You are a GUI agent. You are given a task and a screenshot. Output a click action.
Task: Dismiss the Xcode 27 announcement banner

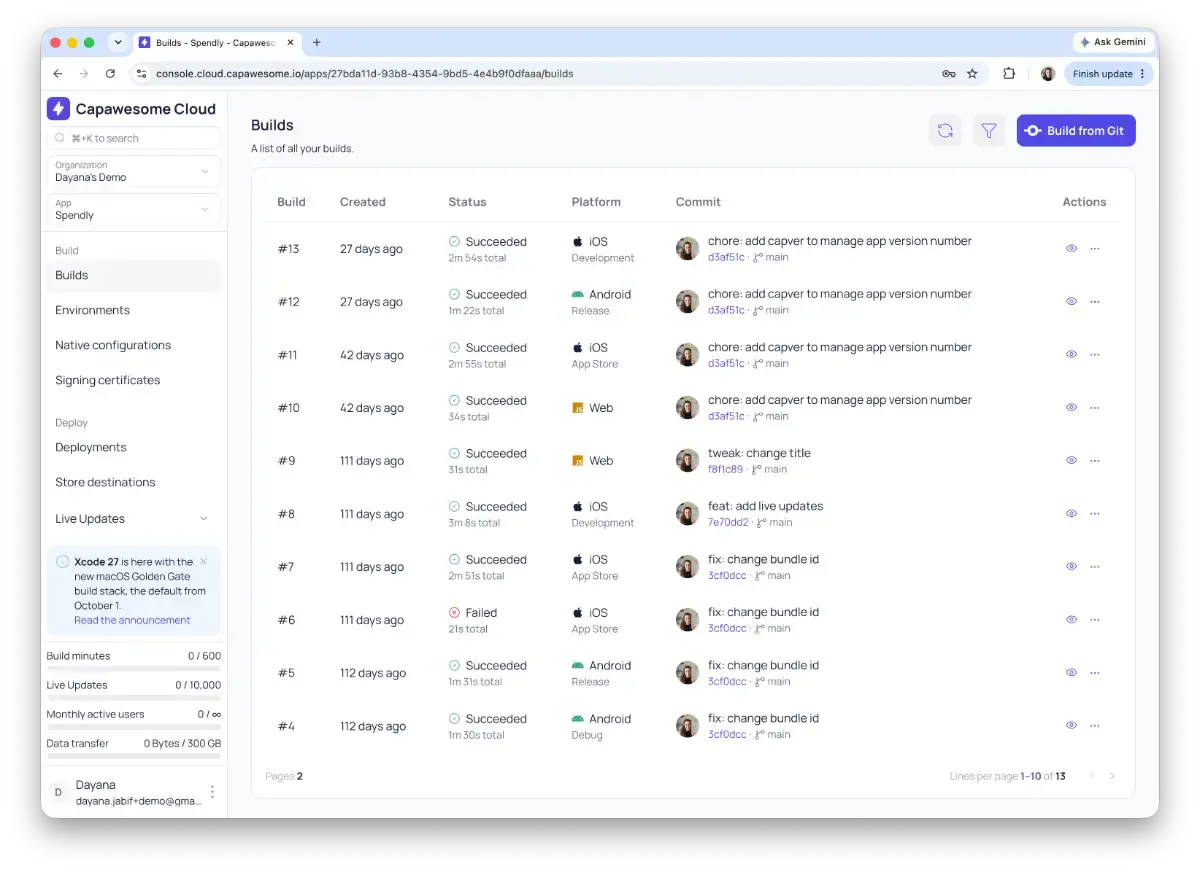click(204, 562)
